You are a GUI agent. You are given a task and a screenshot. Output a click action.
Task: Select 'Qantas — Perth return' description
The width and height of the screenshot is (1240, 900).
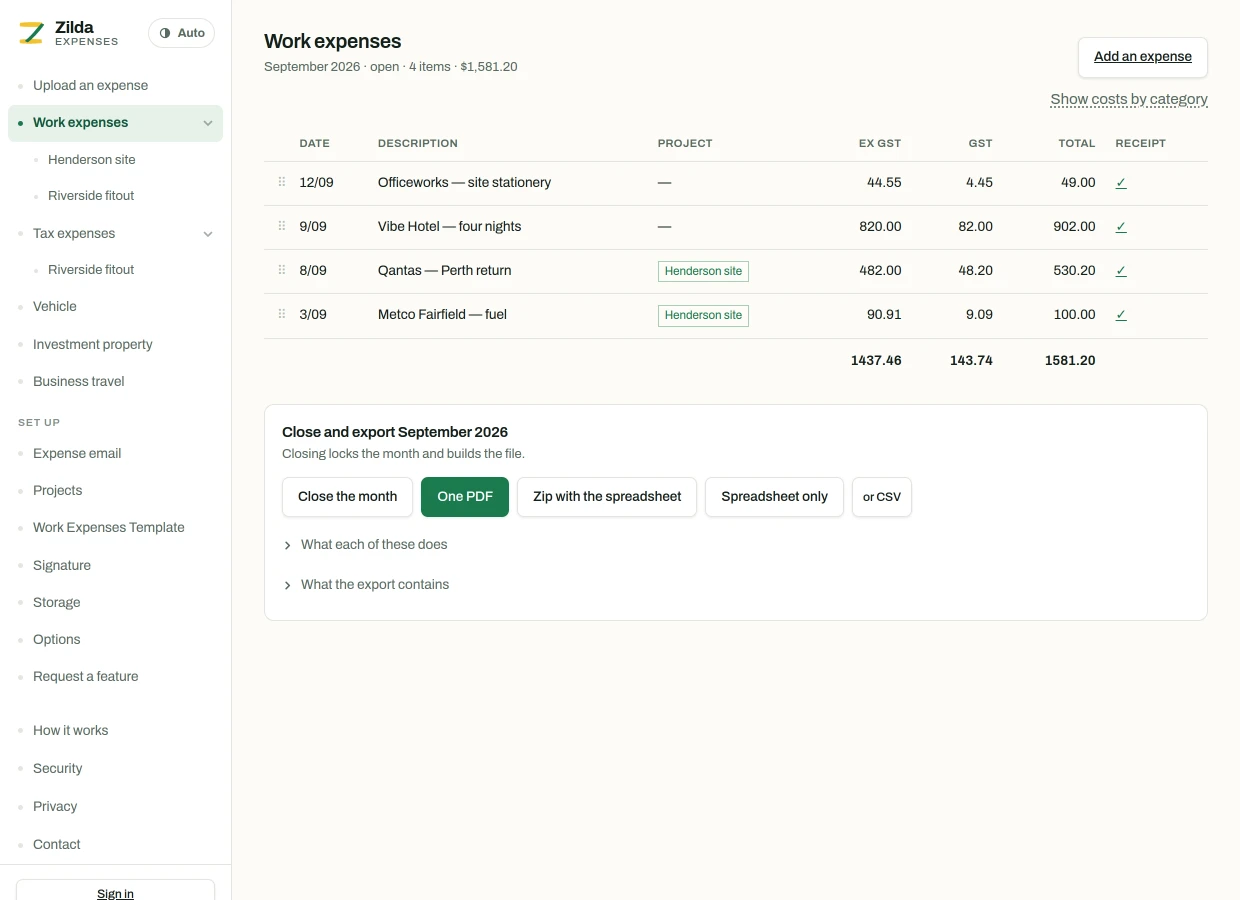point(445,270)
